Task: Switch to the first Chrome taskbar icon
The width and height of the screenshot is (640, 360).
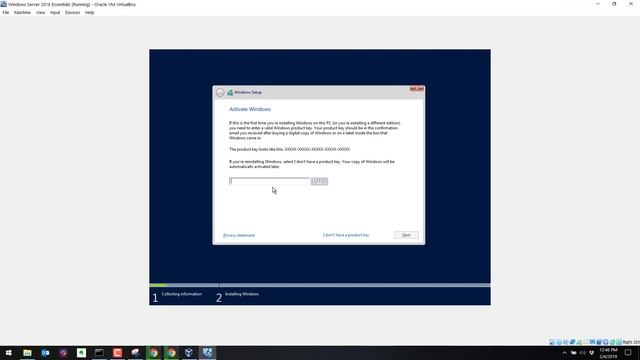Action: point(153,353)
